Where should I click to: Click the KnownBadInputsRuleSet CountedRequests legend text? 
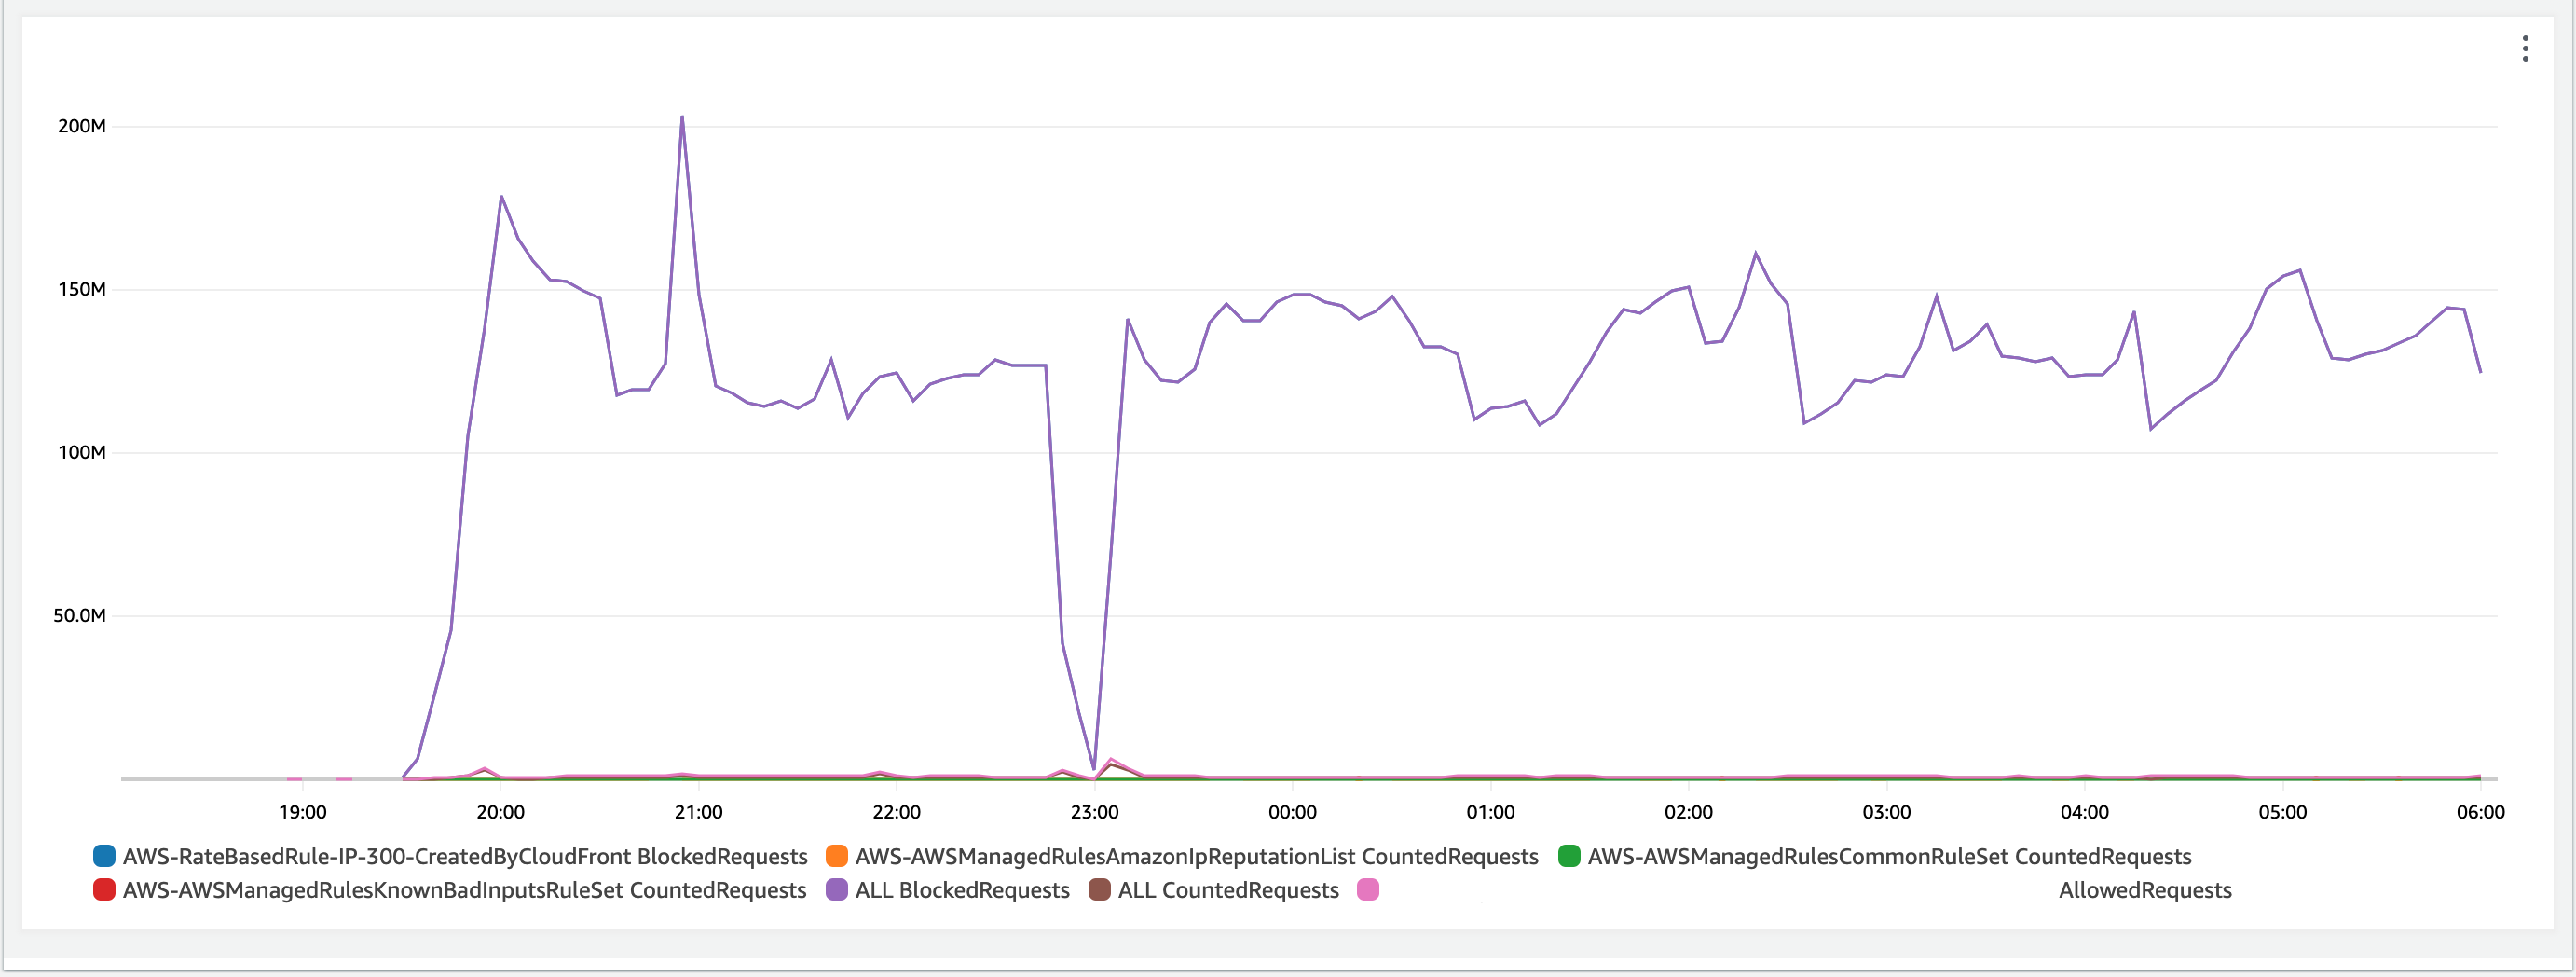(464, 891)
